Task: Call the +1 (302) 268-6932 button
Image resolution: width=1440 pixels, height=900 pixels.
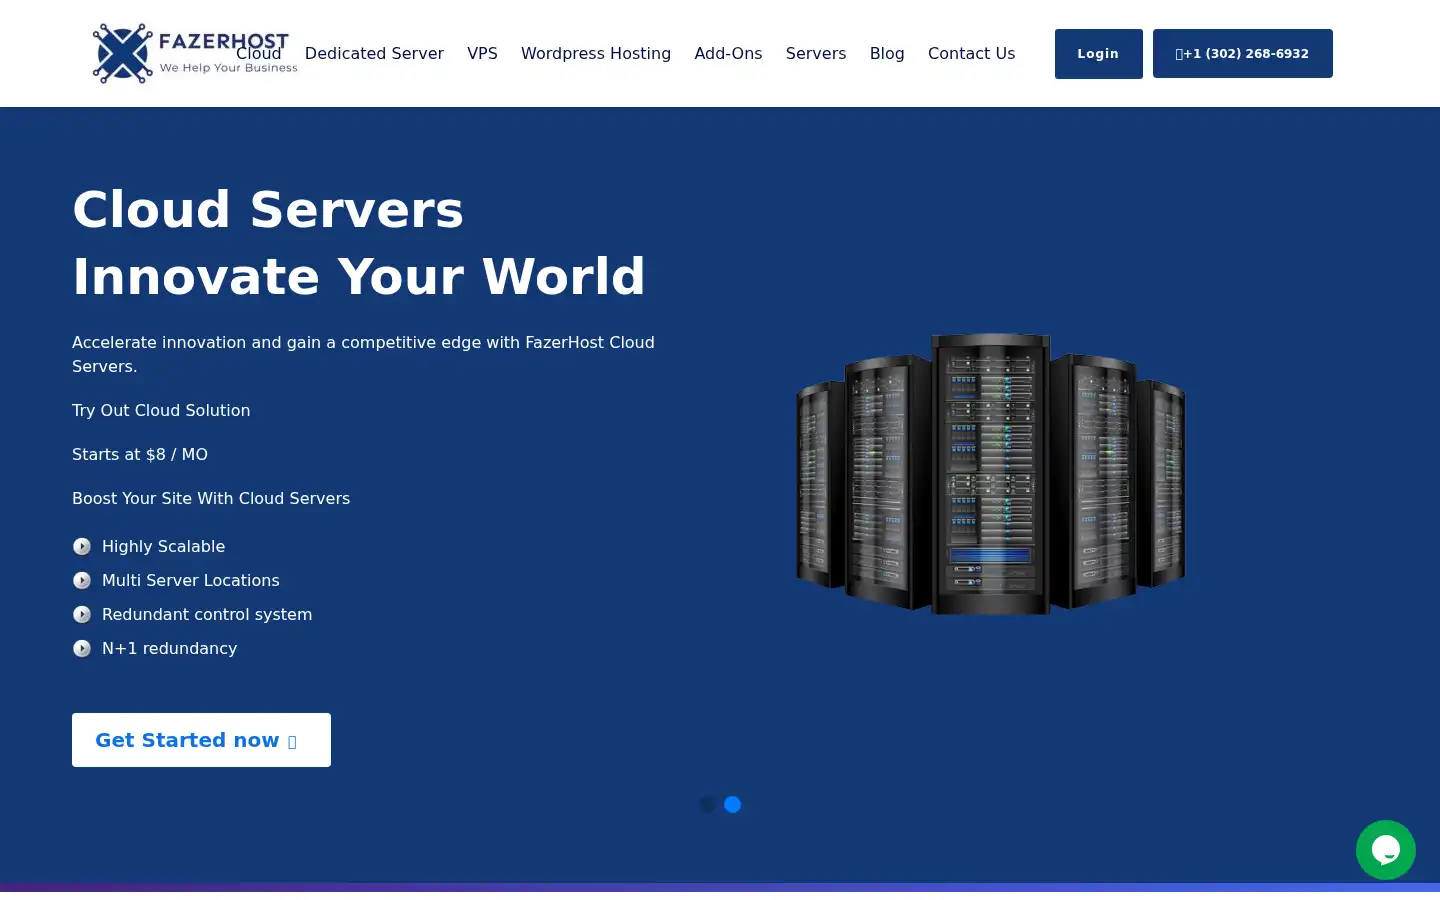Action: click(x=1242, y=54)
